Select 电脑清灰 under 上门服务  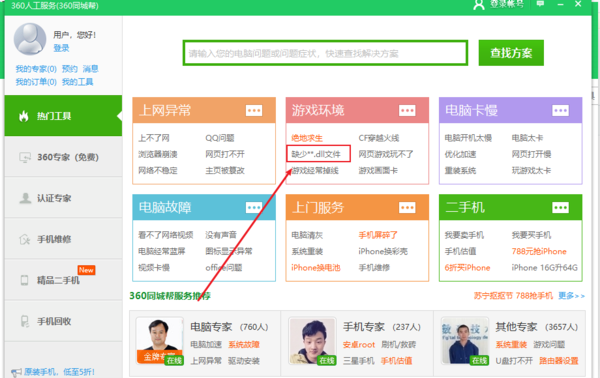tap(307, 235)
